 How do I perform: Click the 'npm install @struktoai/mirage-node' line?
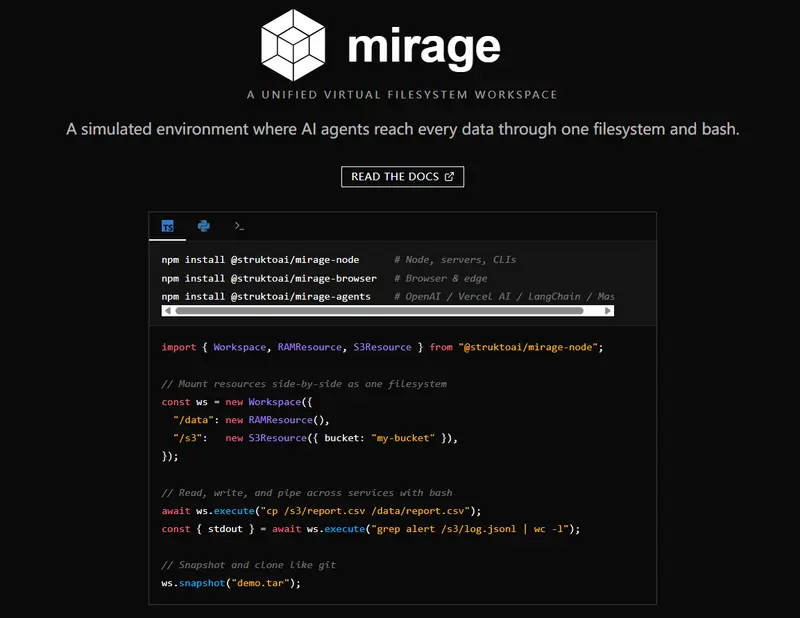260,260
